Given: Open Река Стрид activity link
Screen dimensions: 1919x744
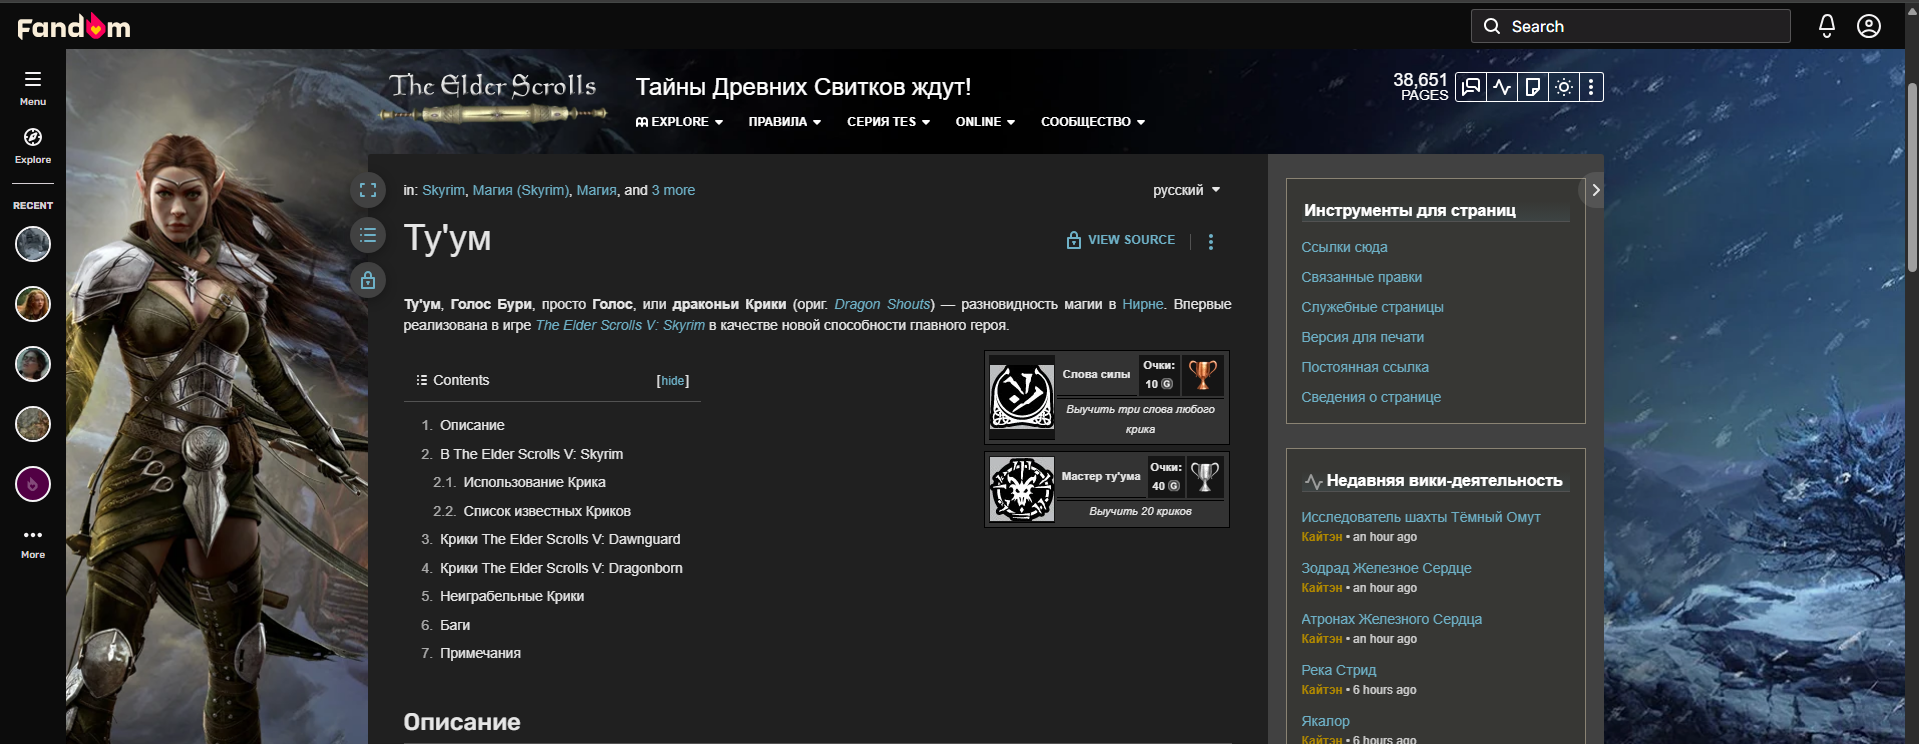Looking at the screenshot, I should click(1338, 670).
